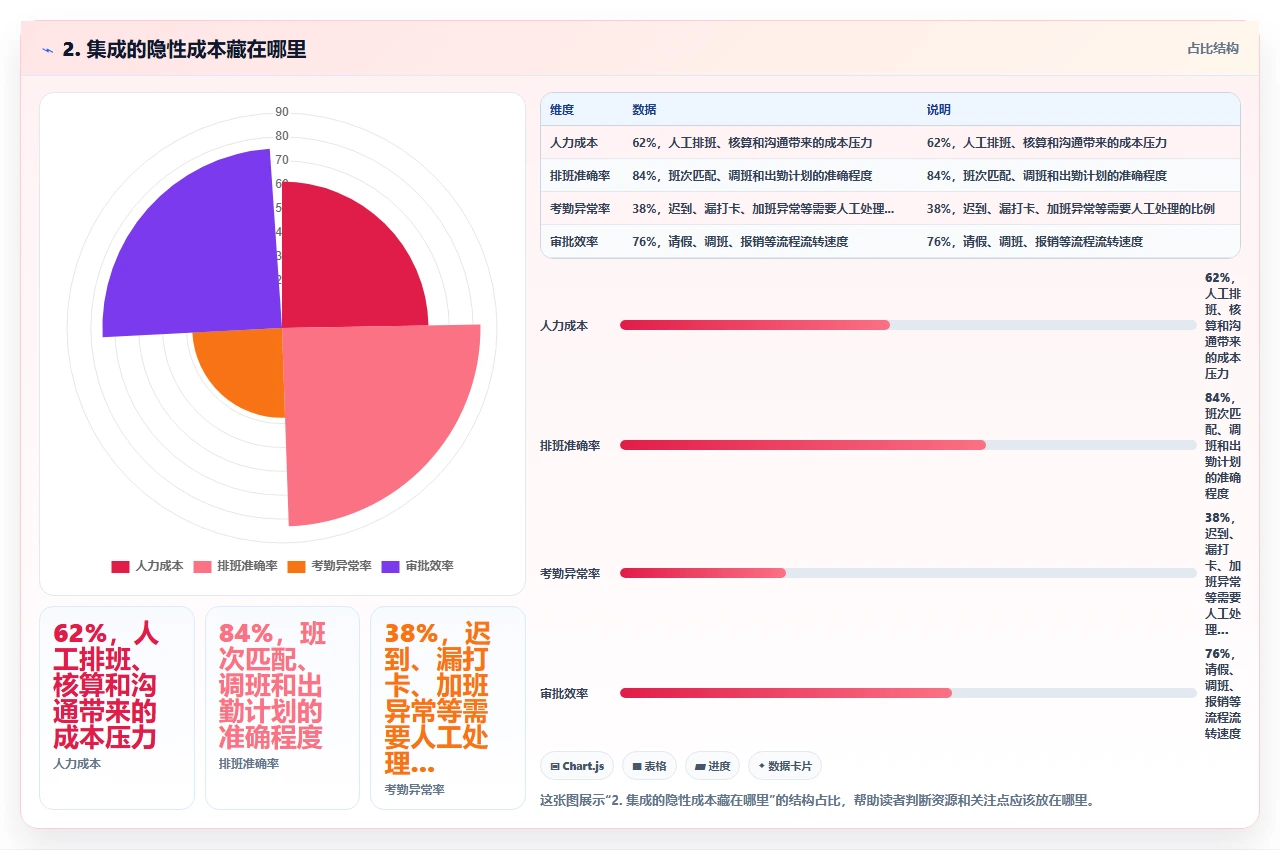Click the 76% note right of 审批效率 bar
Screen dimensions: 1280x850
[1223, 694]
